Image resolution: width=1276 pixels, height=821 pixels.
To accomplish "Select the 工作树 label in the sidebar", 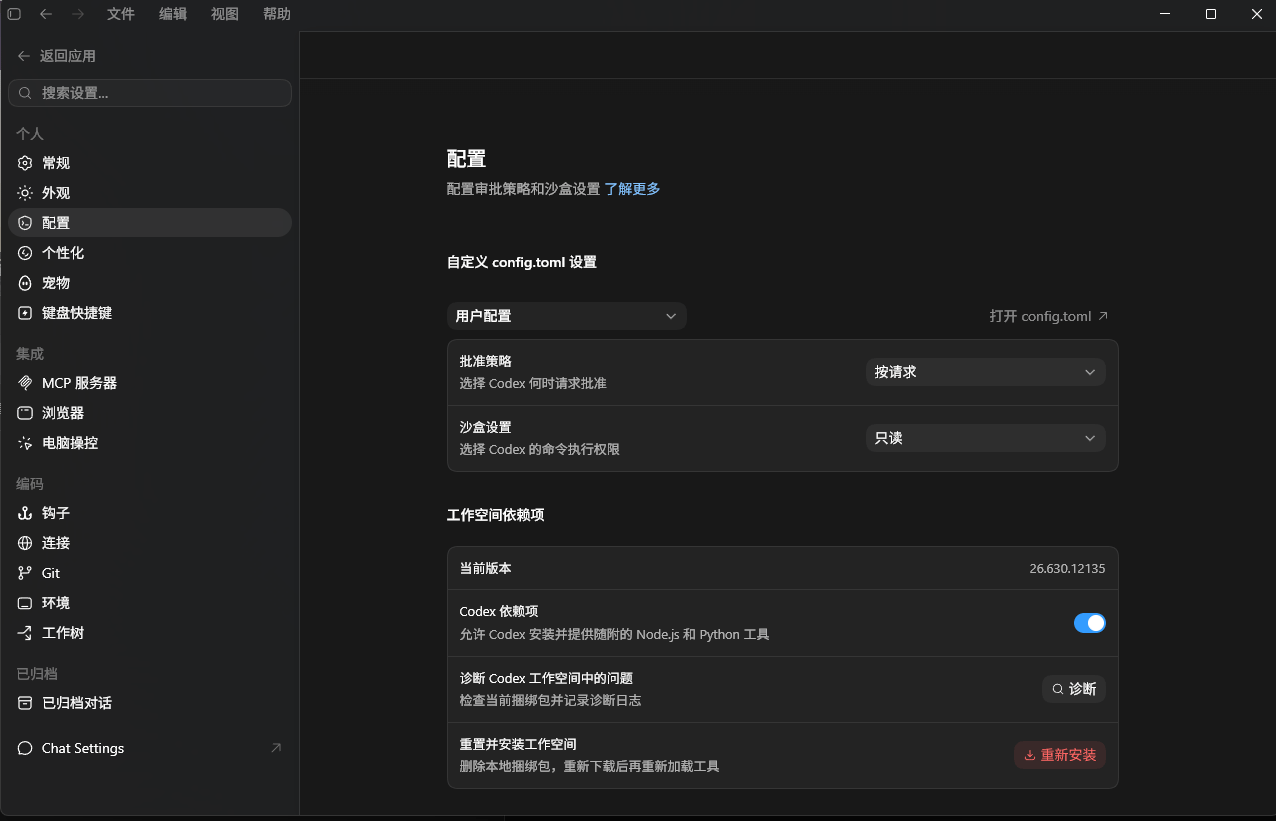I will [63, 633].
